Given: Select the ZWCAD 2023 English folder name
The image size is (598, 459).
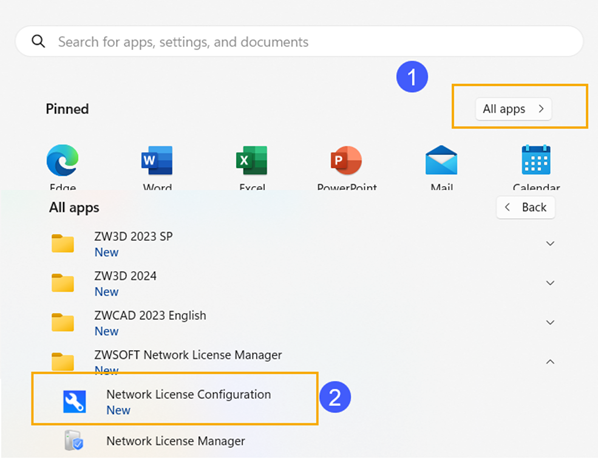Looking at the screenshot, I should point(150,316).
